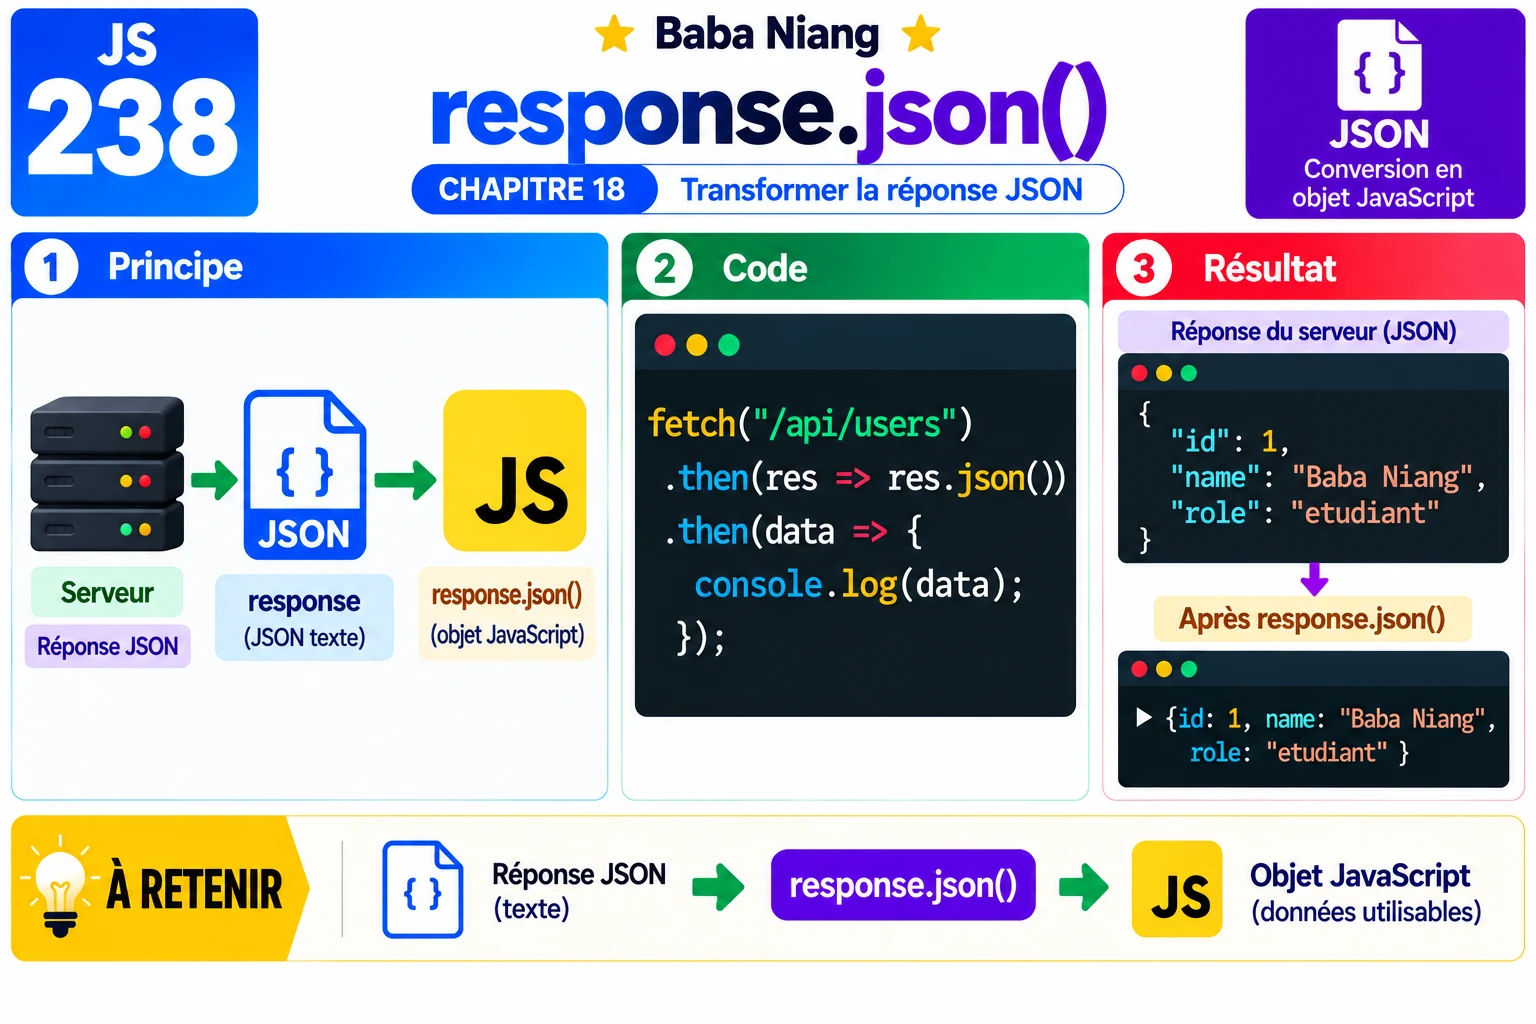Screen dimensions: 1536x1024
Task: Click the Objet JavaScript (données utilisables) text
Action: click(1365, 893)
